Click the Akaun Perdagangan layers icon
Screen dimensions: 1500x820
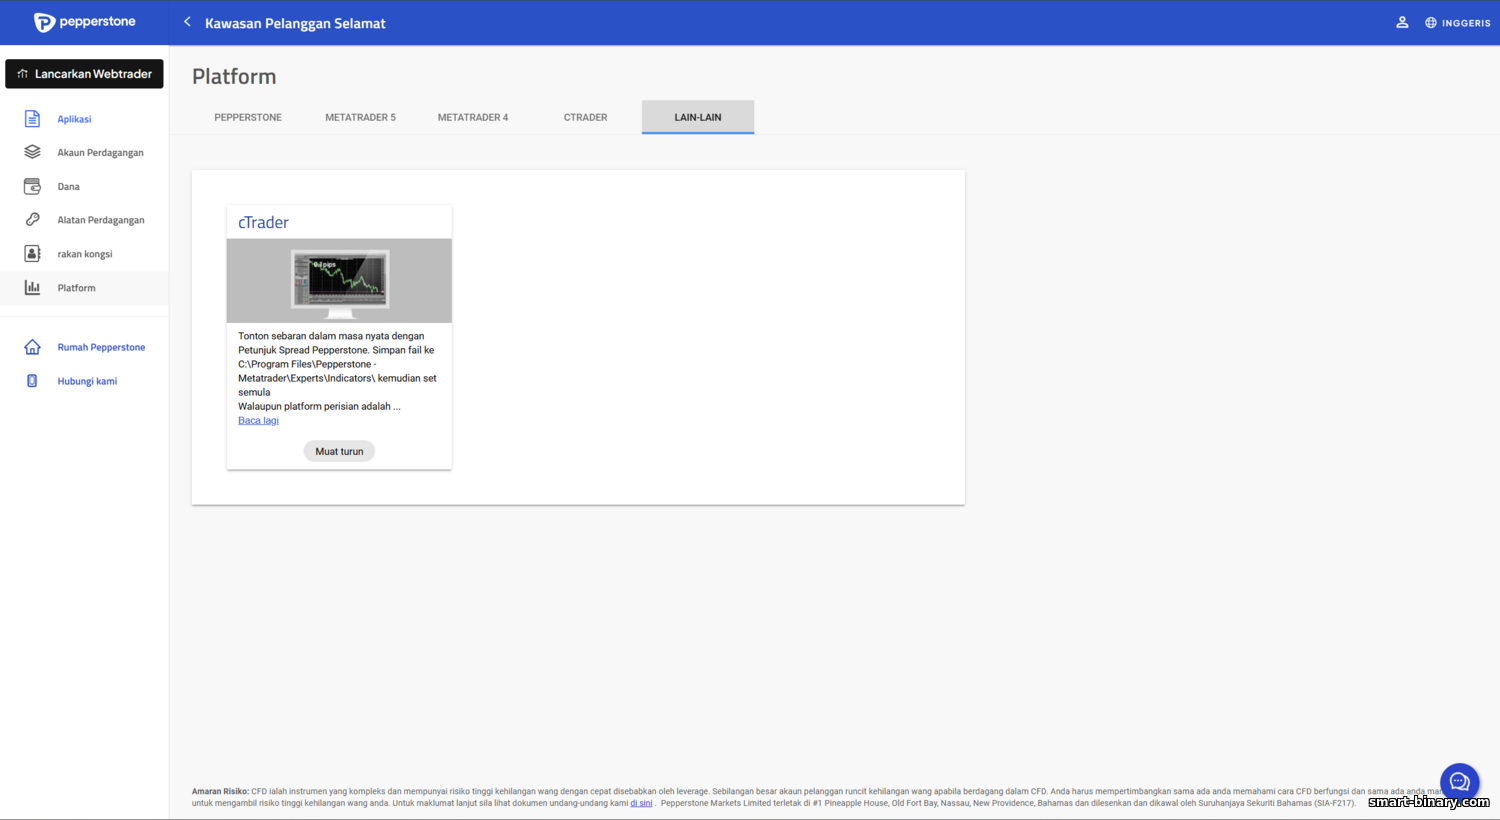[x=32, y=152]
